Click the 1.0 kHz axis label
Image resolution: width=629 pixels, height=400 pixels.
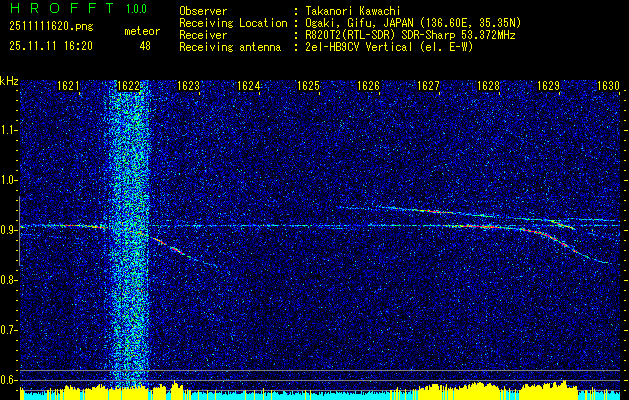tap(9, 180)
